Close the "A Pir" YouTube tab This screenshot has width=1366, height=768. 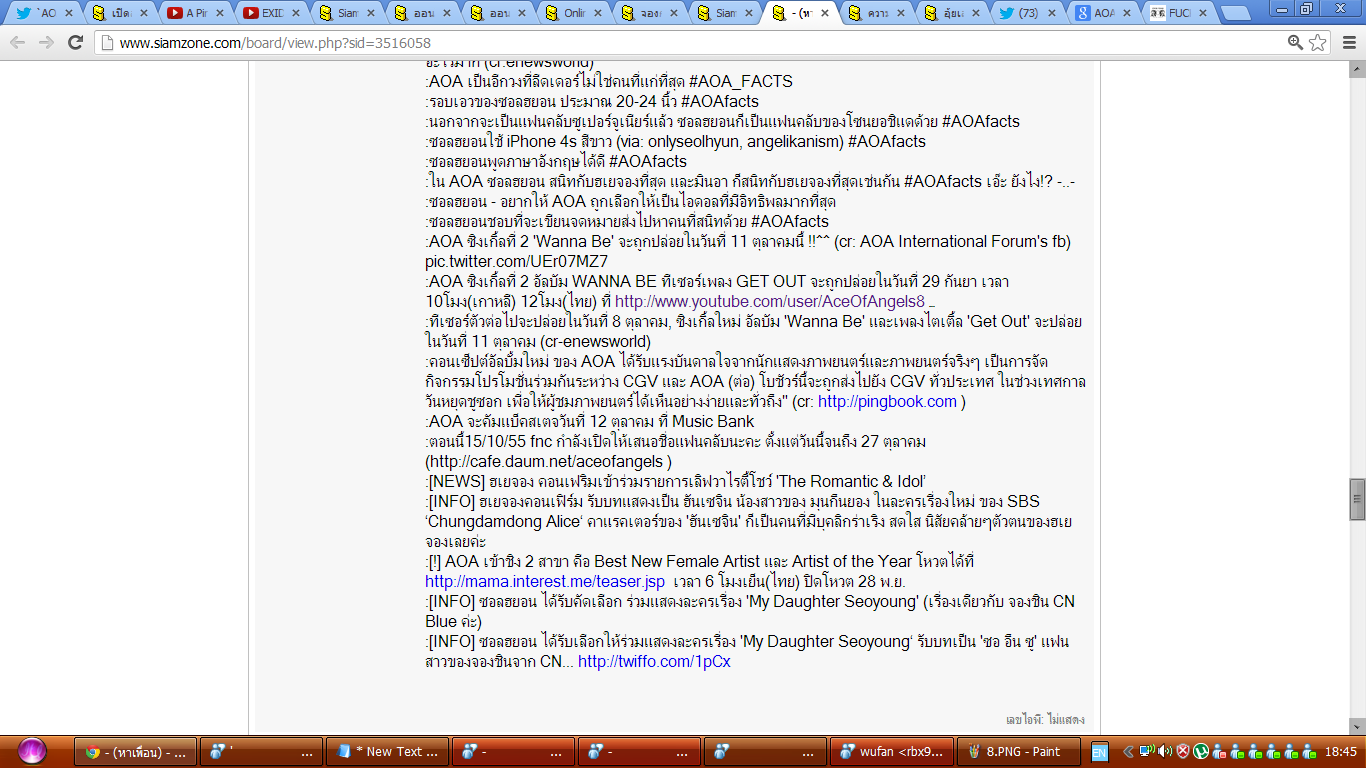(219, 14)
